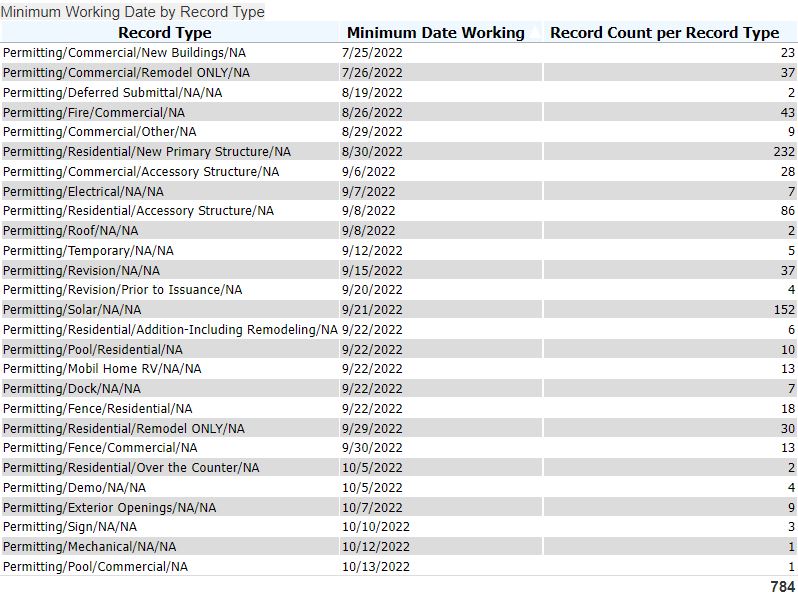Click the date '8/29/2022'

(x=372, y=132)
